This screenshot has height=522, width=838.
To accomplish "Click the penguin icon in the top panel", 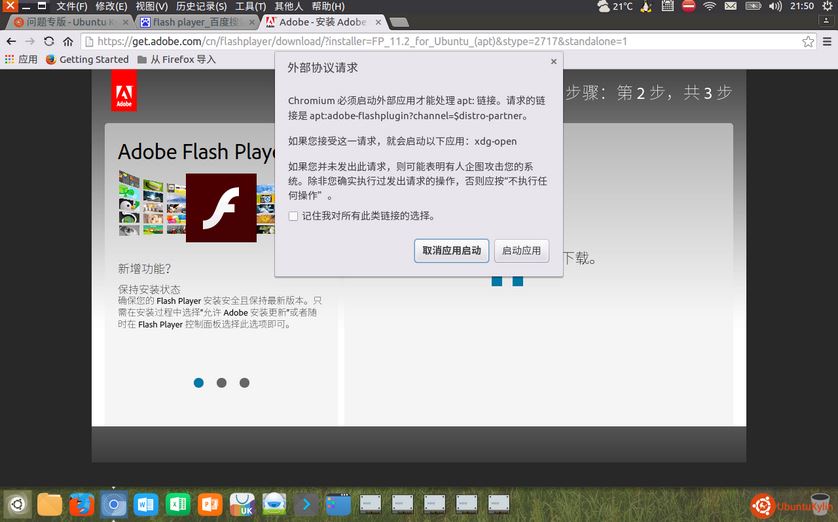I will click(x=646, y=6).
